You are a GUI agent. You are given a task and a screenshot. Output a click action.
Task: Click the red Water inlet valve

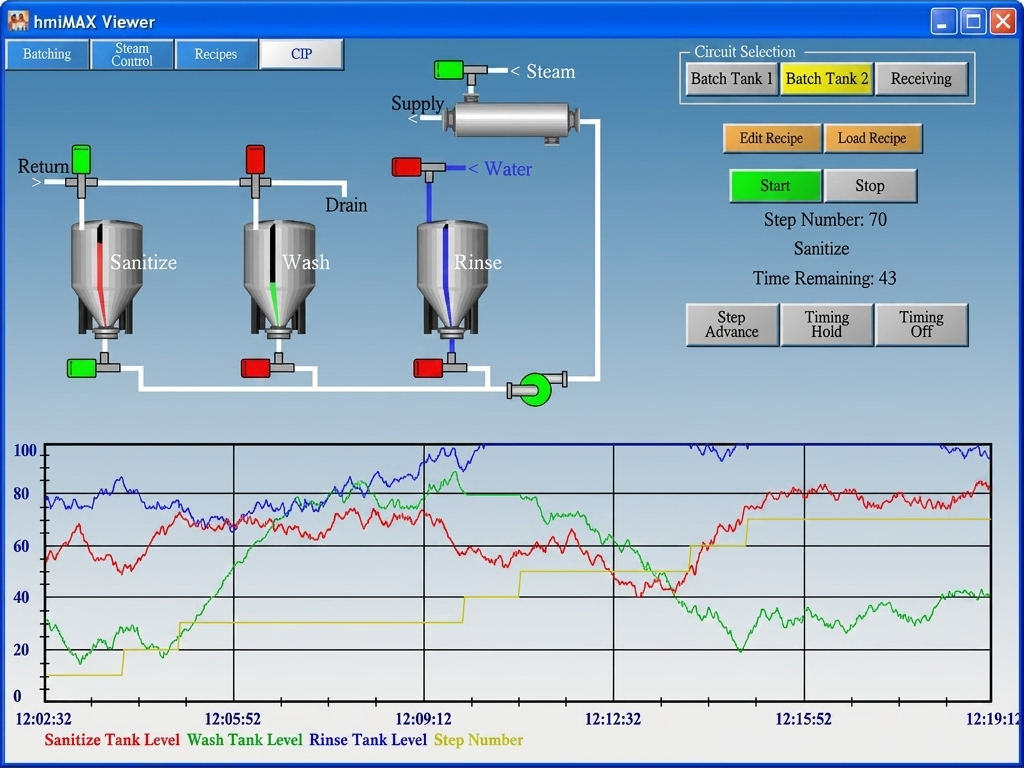point(406,167)
